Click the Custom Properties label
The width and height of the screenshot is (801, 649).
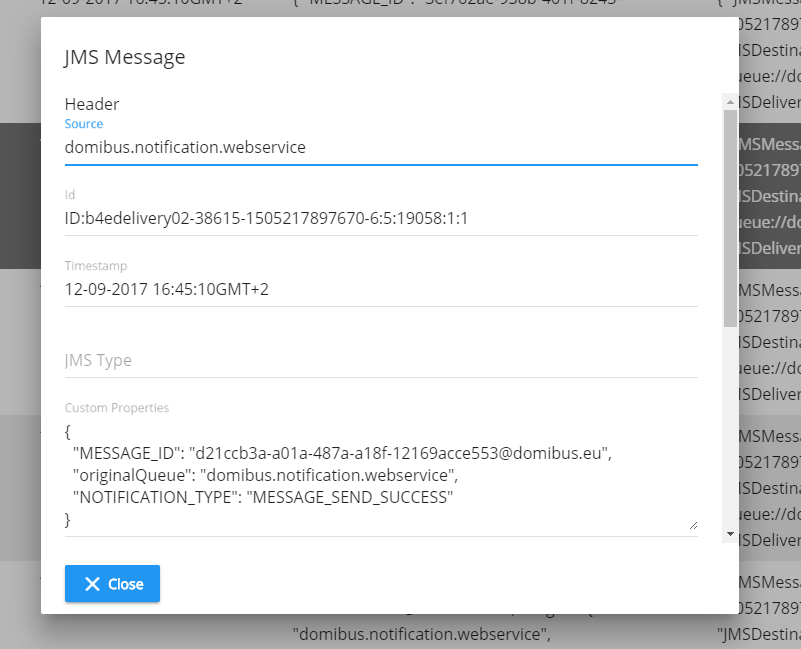pyautogui.click(x=117, y=408)
